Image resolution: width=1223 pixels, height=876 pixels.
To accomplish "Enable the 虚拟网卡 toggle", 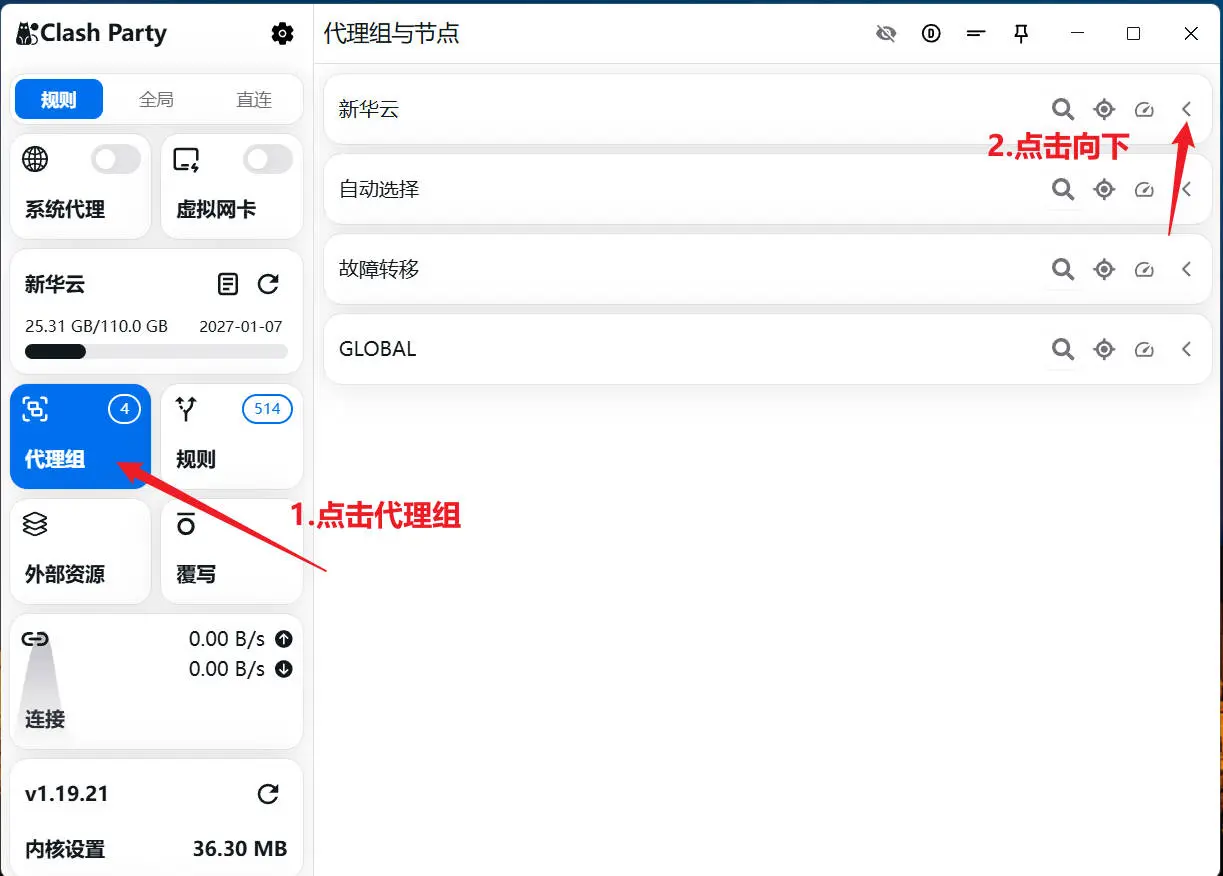I will (x=267, y=159).
